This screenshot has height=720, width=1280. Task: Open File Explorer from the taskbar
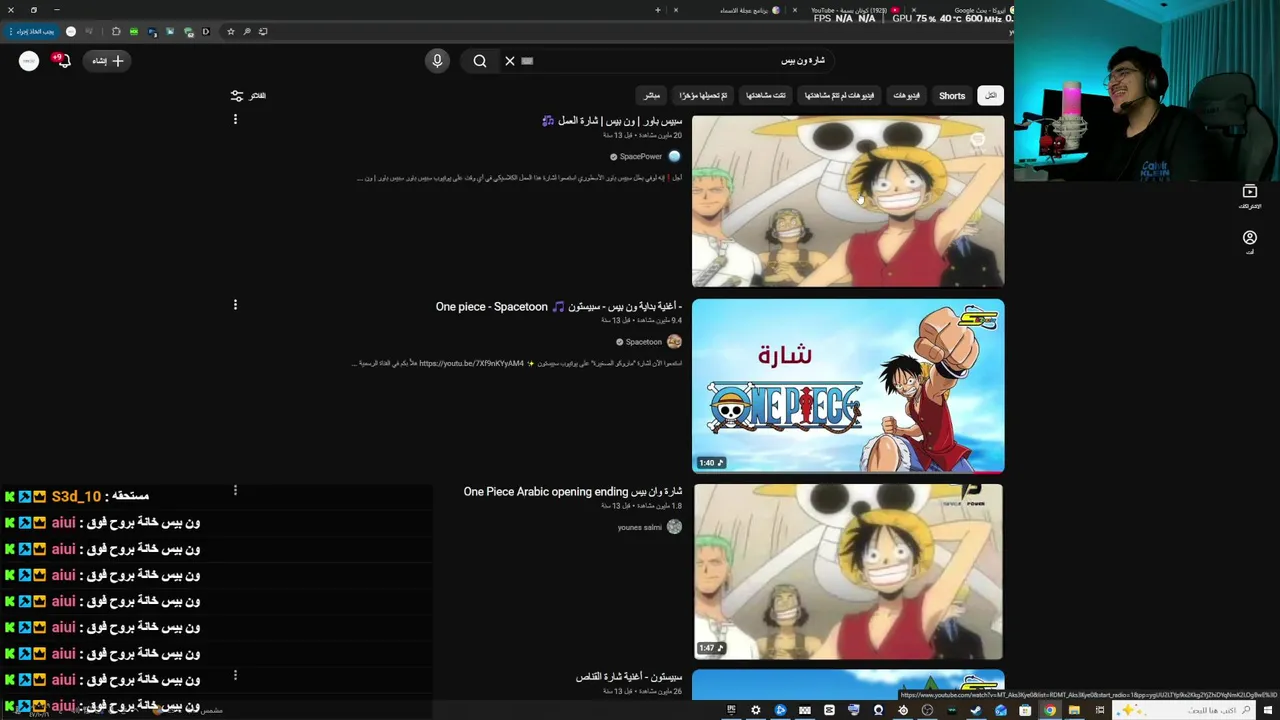(1074, 710)
